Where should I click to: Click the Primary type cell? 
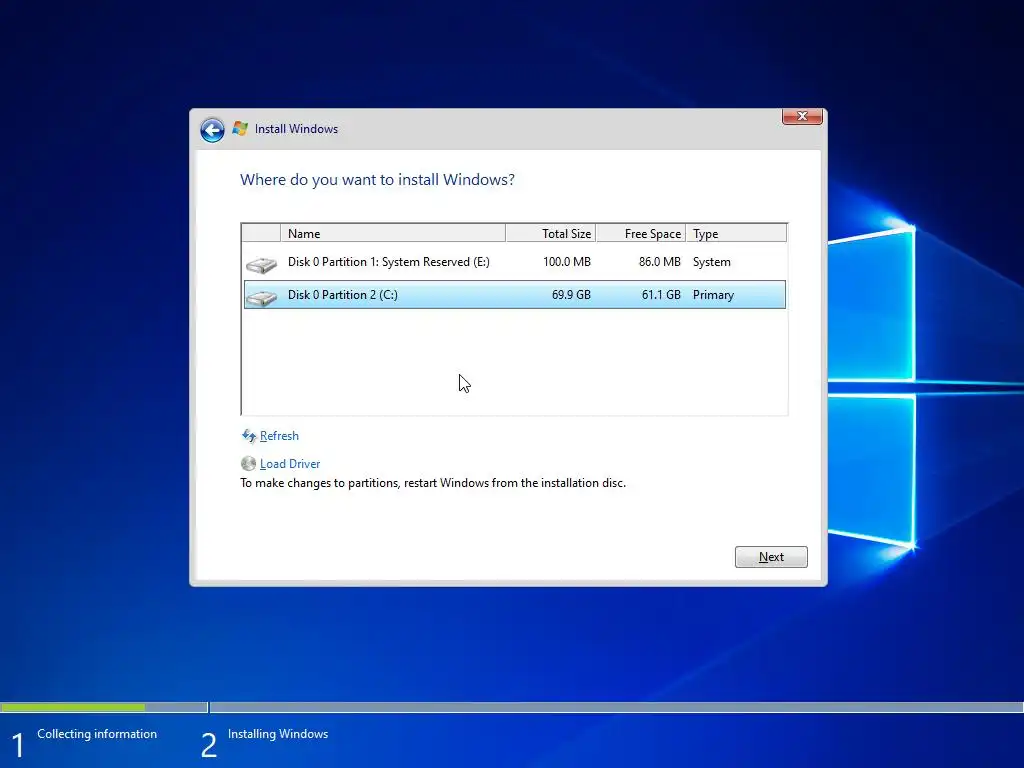(x=713, y=295)
